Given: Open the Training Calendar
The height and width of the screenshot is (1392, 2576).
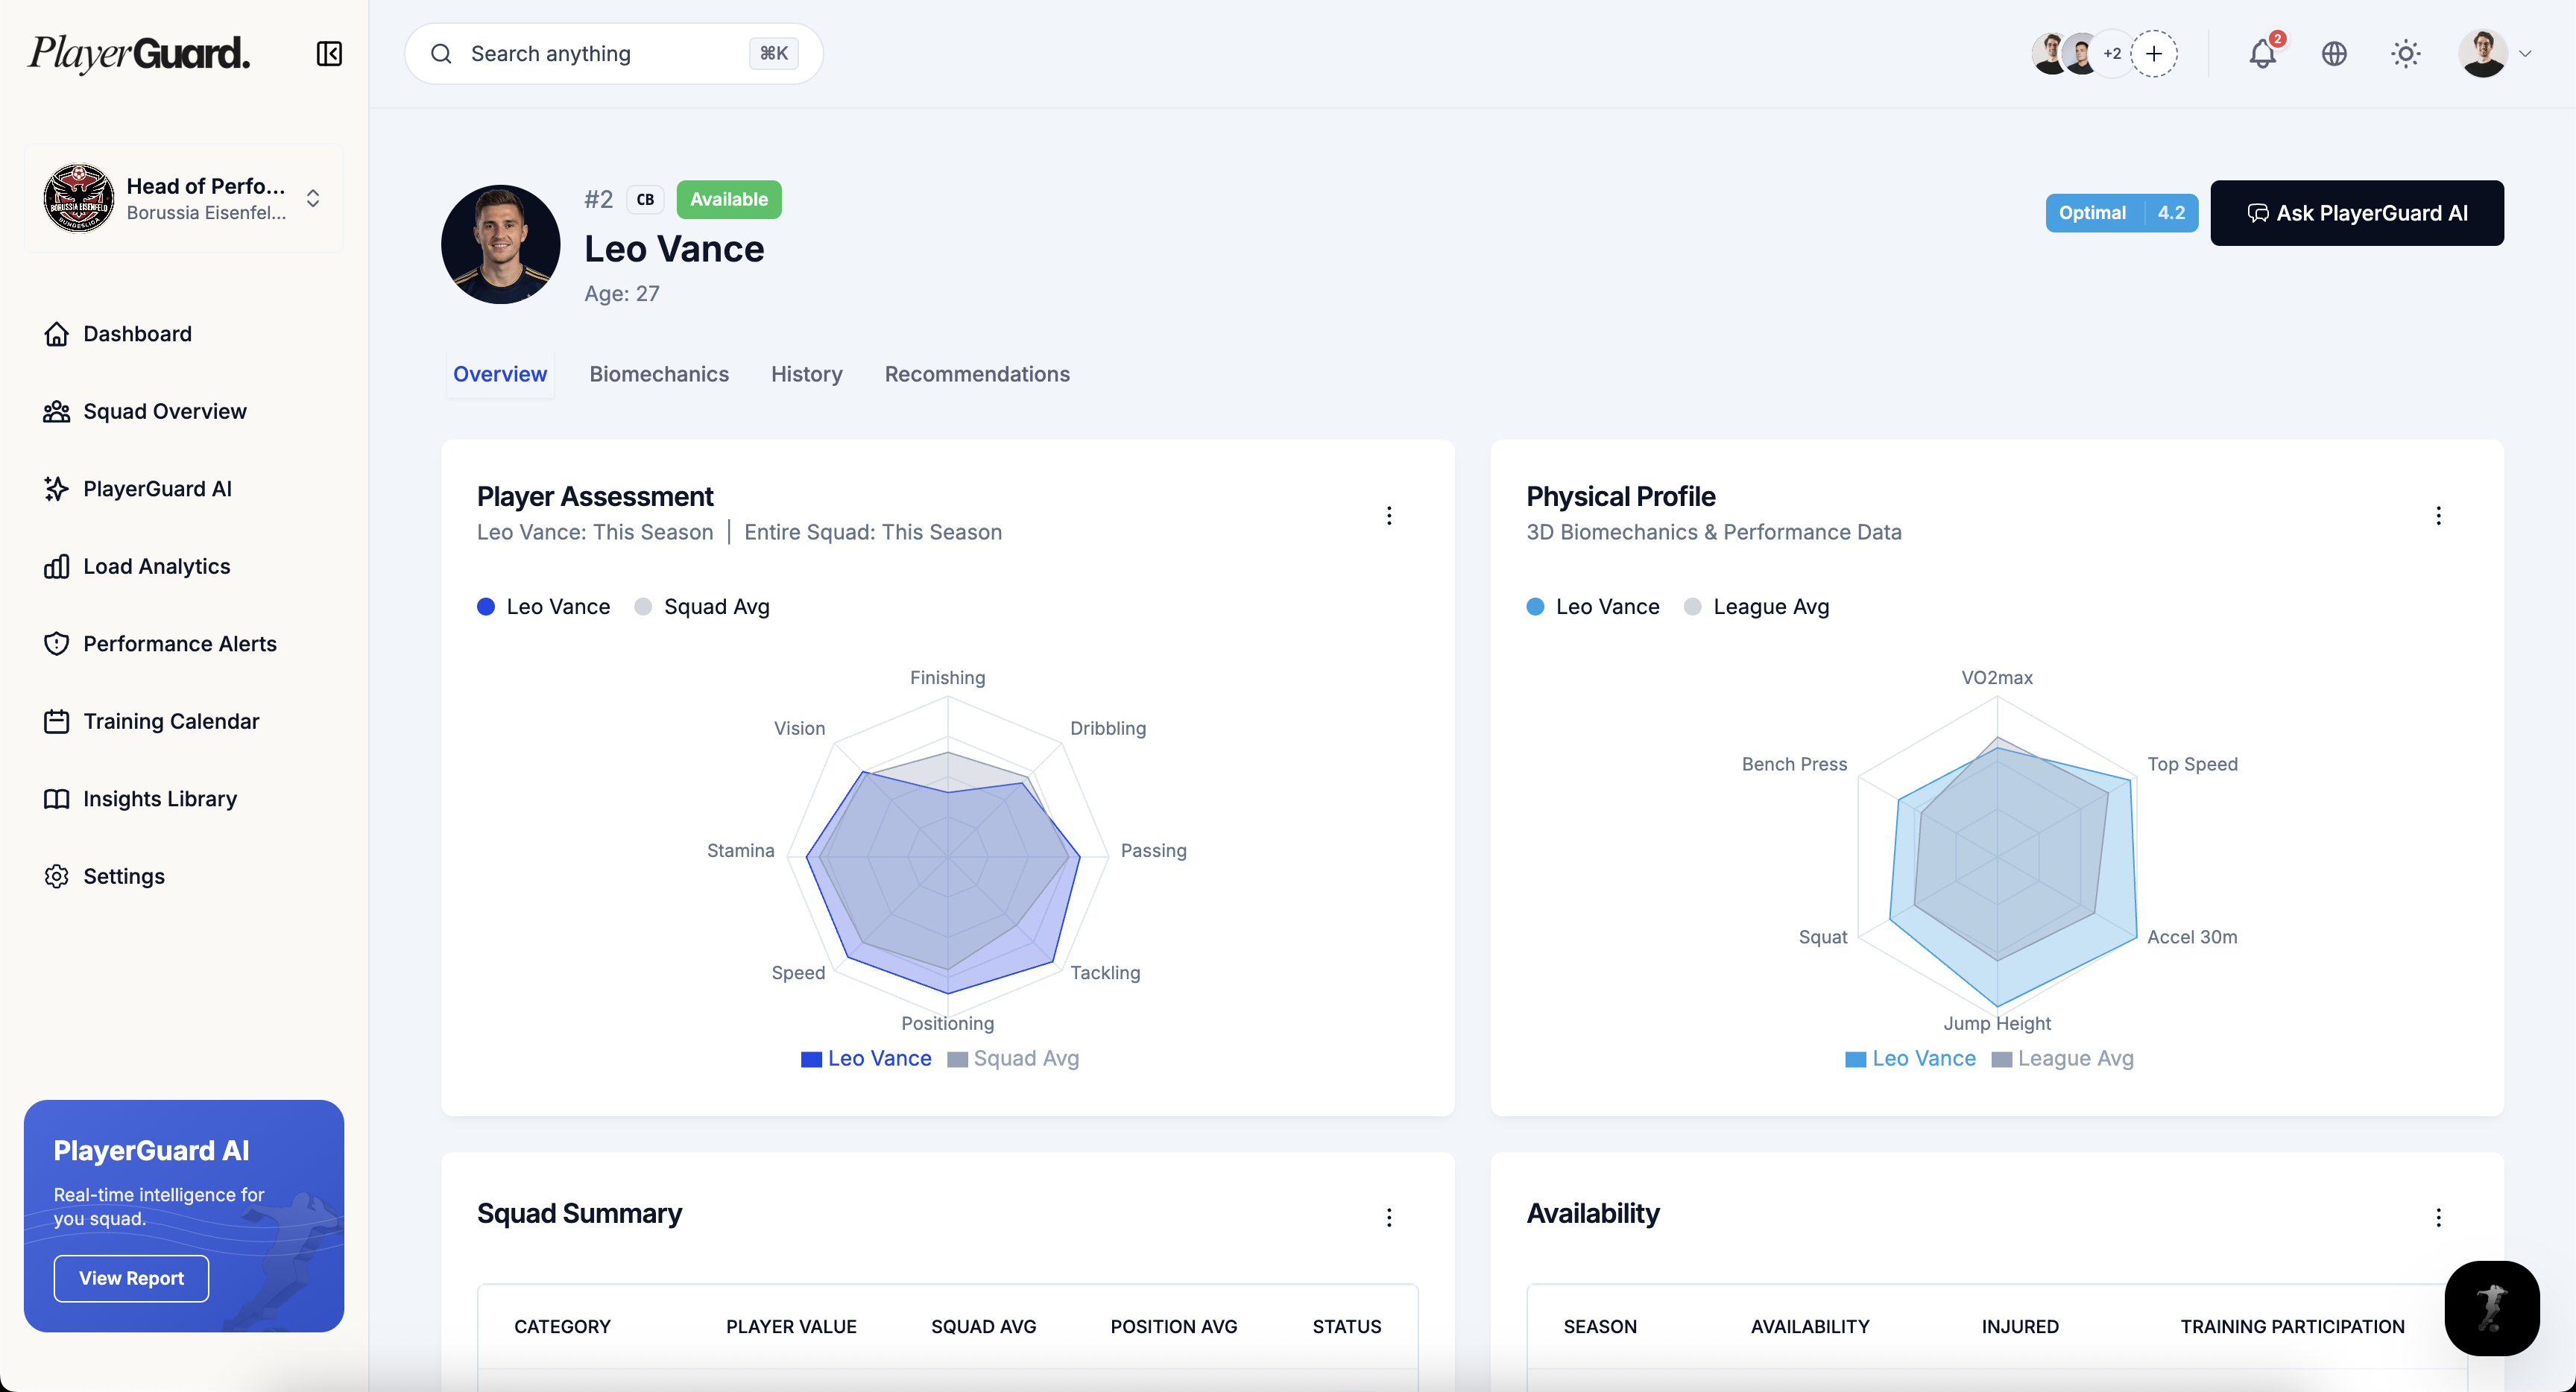Looking at the screenshot, I should [171, 721].
